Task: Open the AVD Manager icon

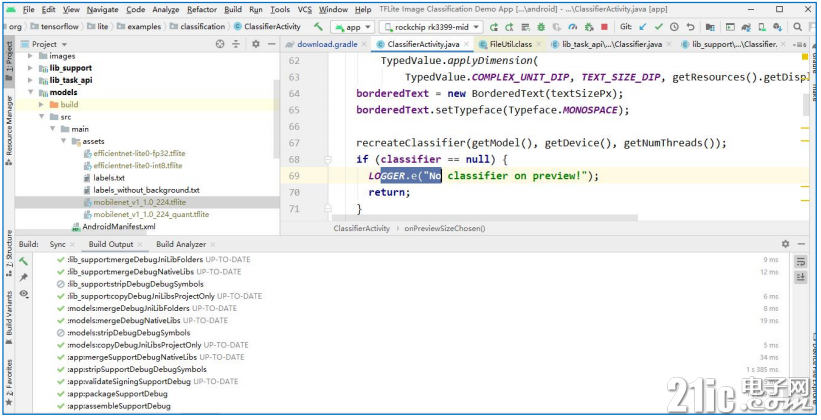Action: 762,27
